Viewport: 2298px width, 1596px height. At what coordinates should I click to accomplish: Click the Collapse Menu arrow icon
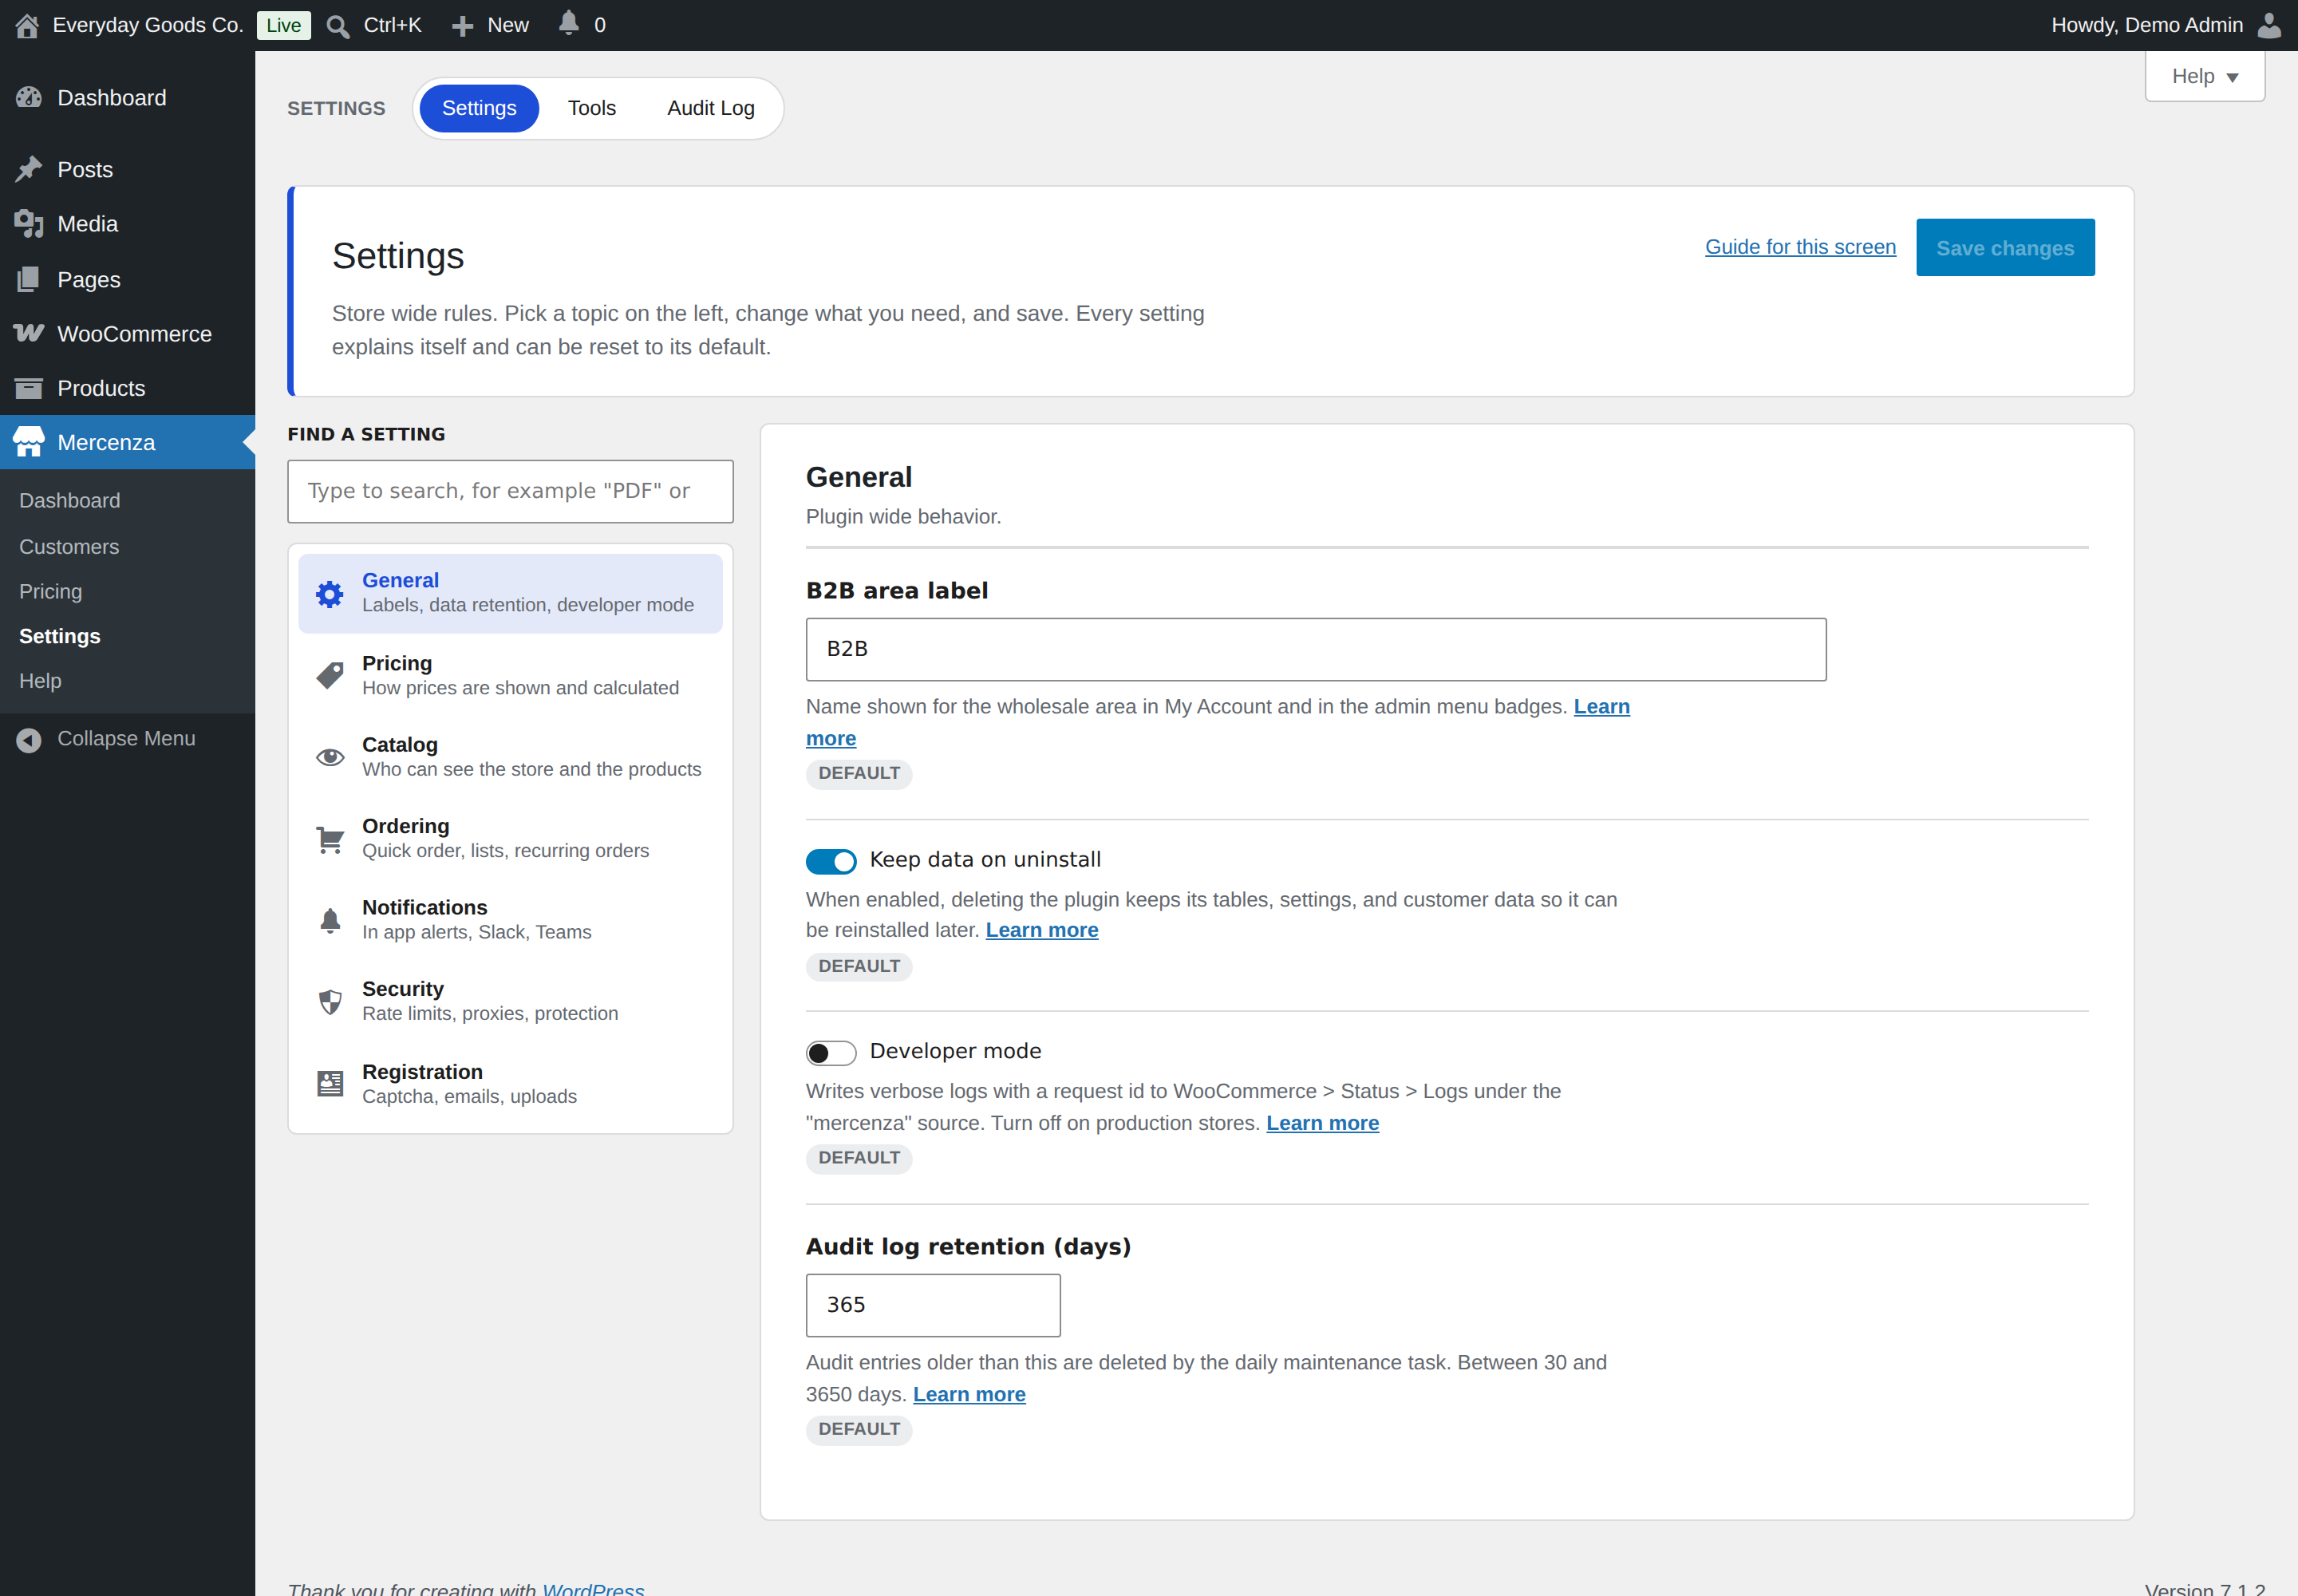29,739
